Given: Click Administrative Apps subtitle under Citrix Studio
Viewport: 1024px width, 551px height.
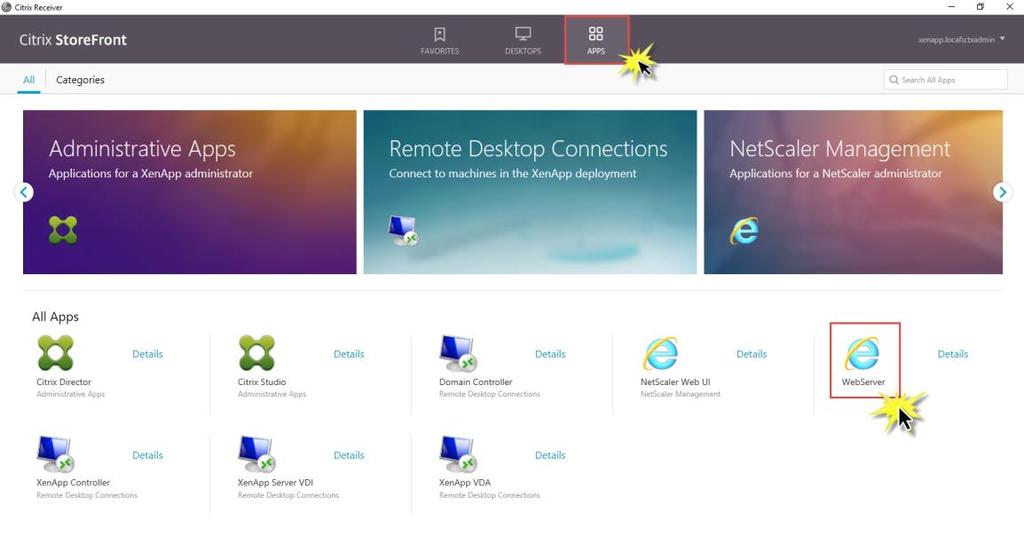Looking at the screenshot, I should point(272,394).
